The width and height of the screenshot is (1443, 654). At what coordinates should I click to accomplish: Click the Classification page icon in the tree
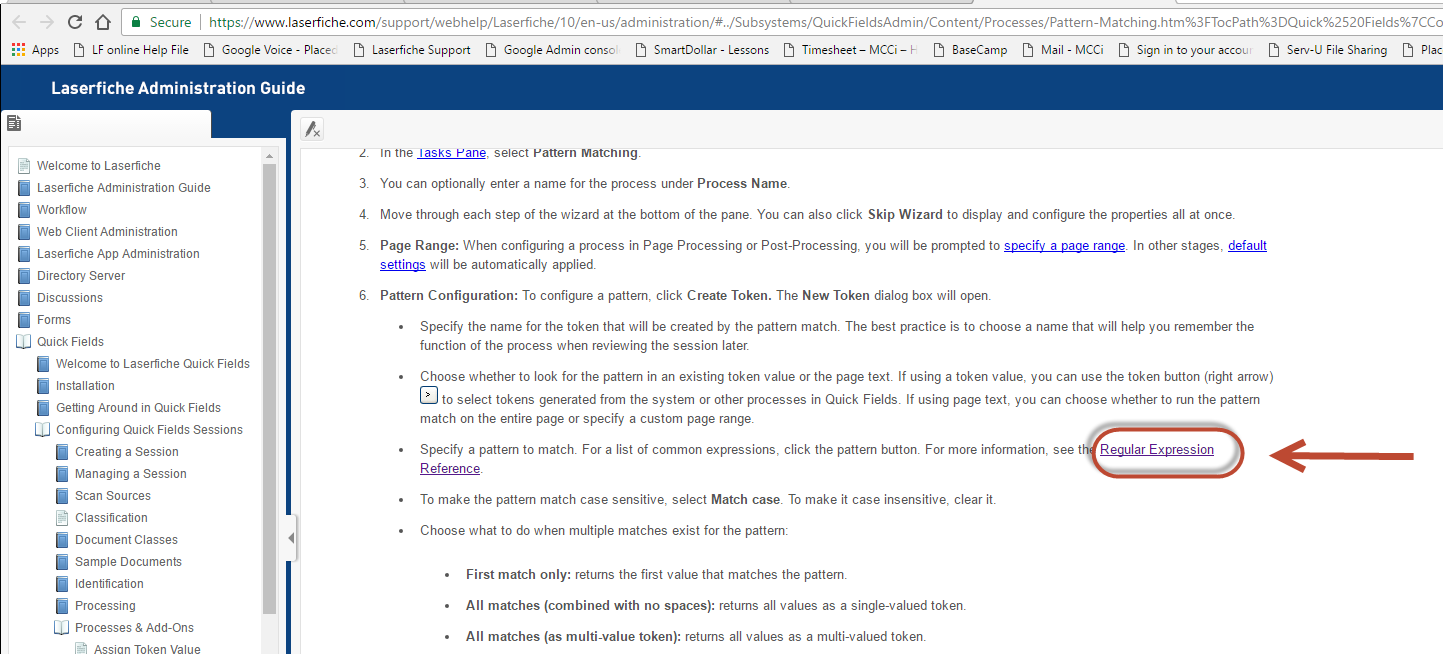[x=62, y=518]
